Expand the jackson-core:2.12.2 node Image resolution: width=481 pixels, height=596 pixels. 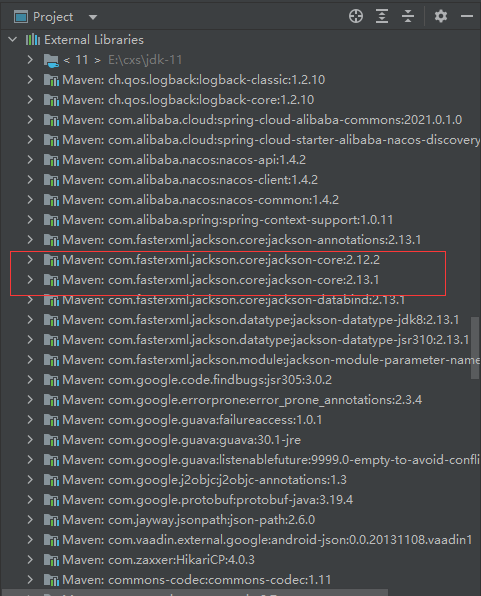click(30, 260)
